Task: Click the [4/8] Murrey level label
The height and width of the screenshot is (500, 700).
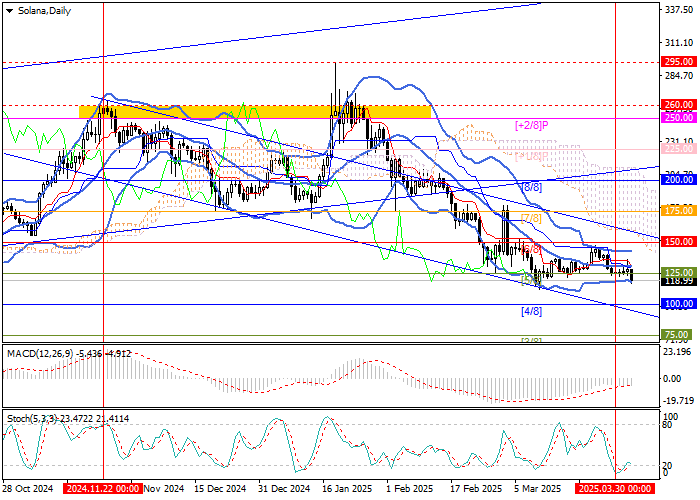Action: click(x=531, y=312)
